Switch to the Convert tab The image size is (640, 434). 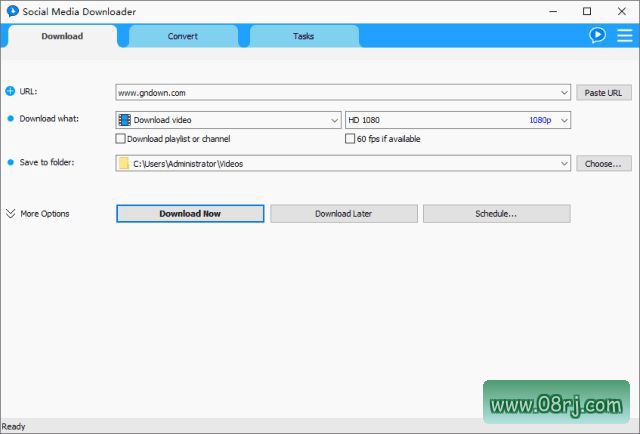point(183,36)
